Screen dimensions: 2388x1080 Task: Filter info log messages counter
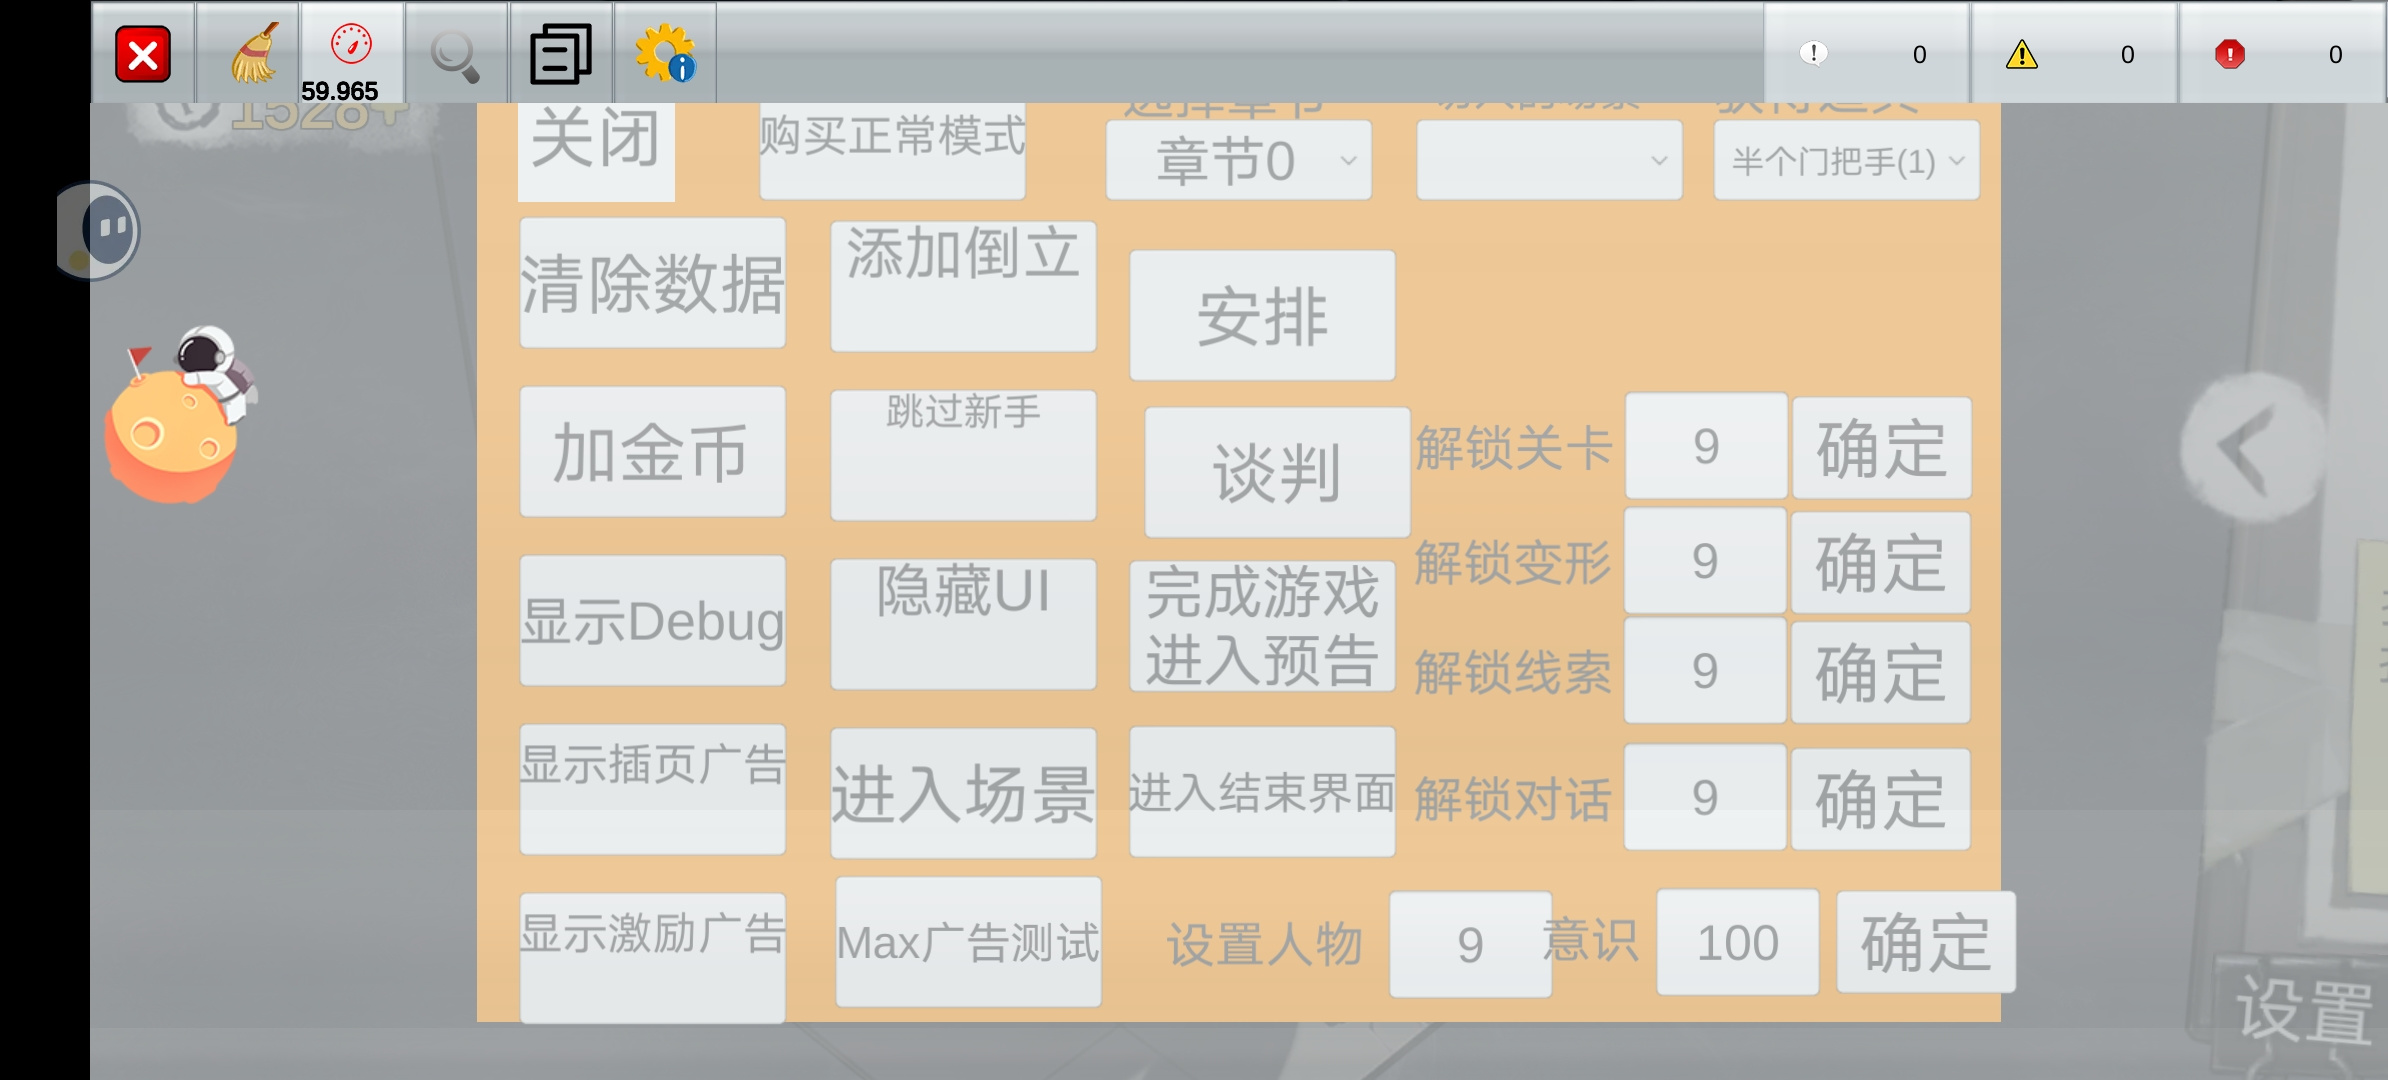pos(1866,54)
